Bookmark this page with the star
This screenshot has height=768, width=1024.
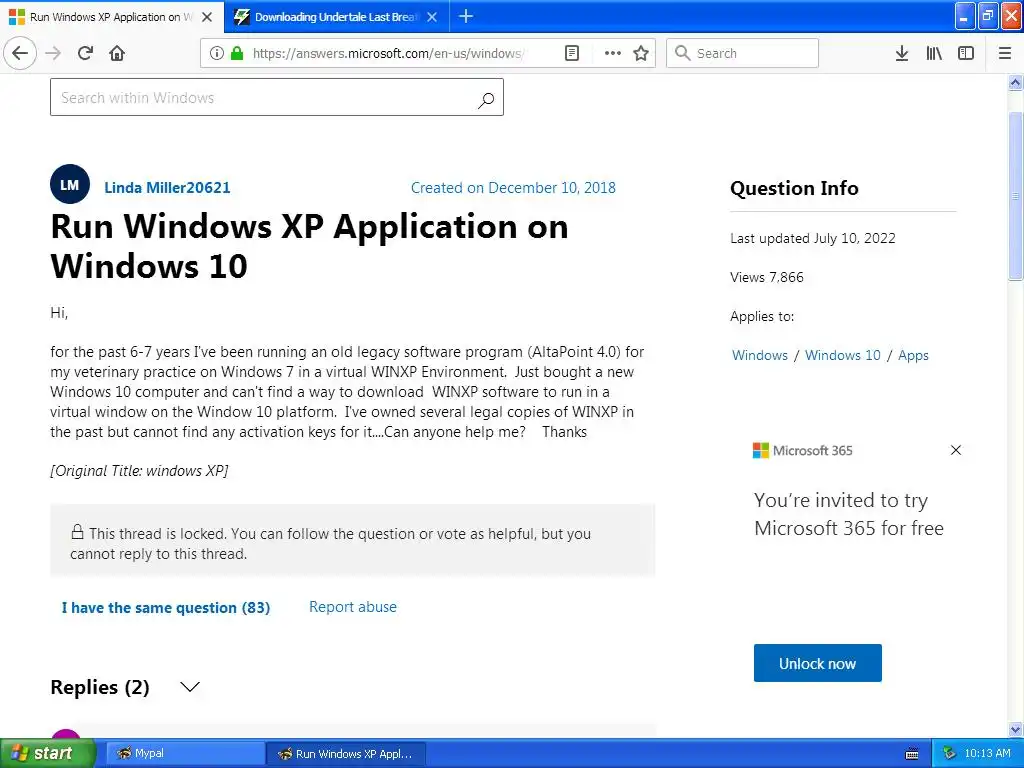641,53
